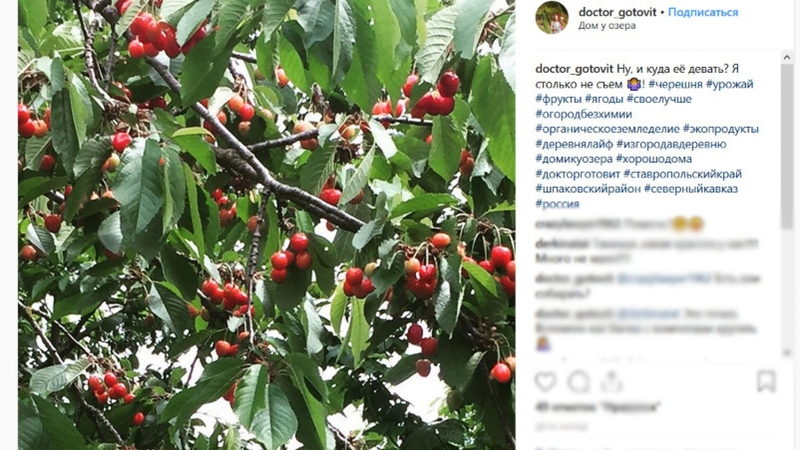Open hashtag #органическоеземледелие

[x=607, y=129]
